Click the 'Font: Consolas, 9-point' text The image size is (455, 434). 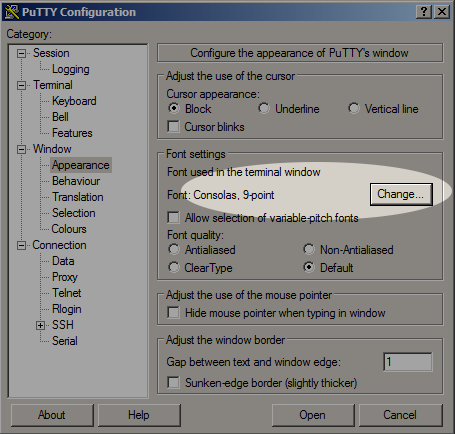[x=221, y=195]
